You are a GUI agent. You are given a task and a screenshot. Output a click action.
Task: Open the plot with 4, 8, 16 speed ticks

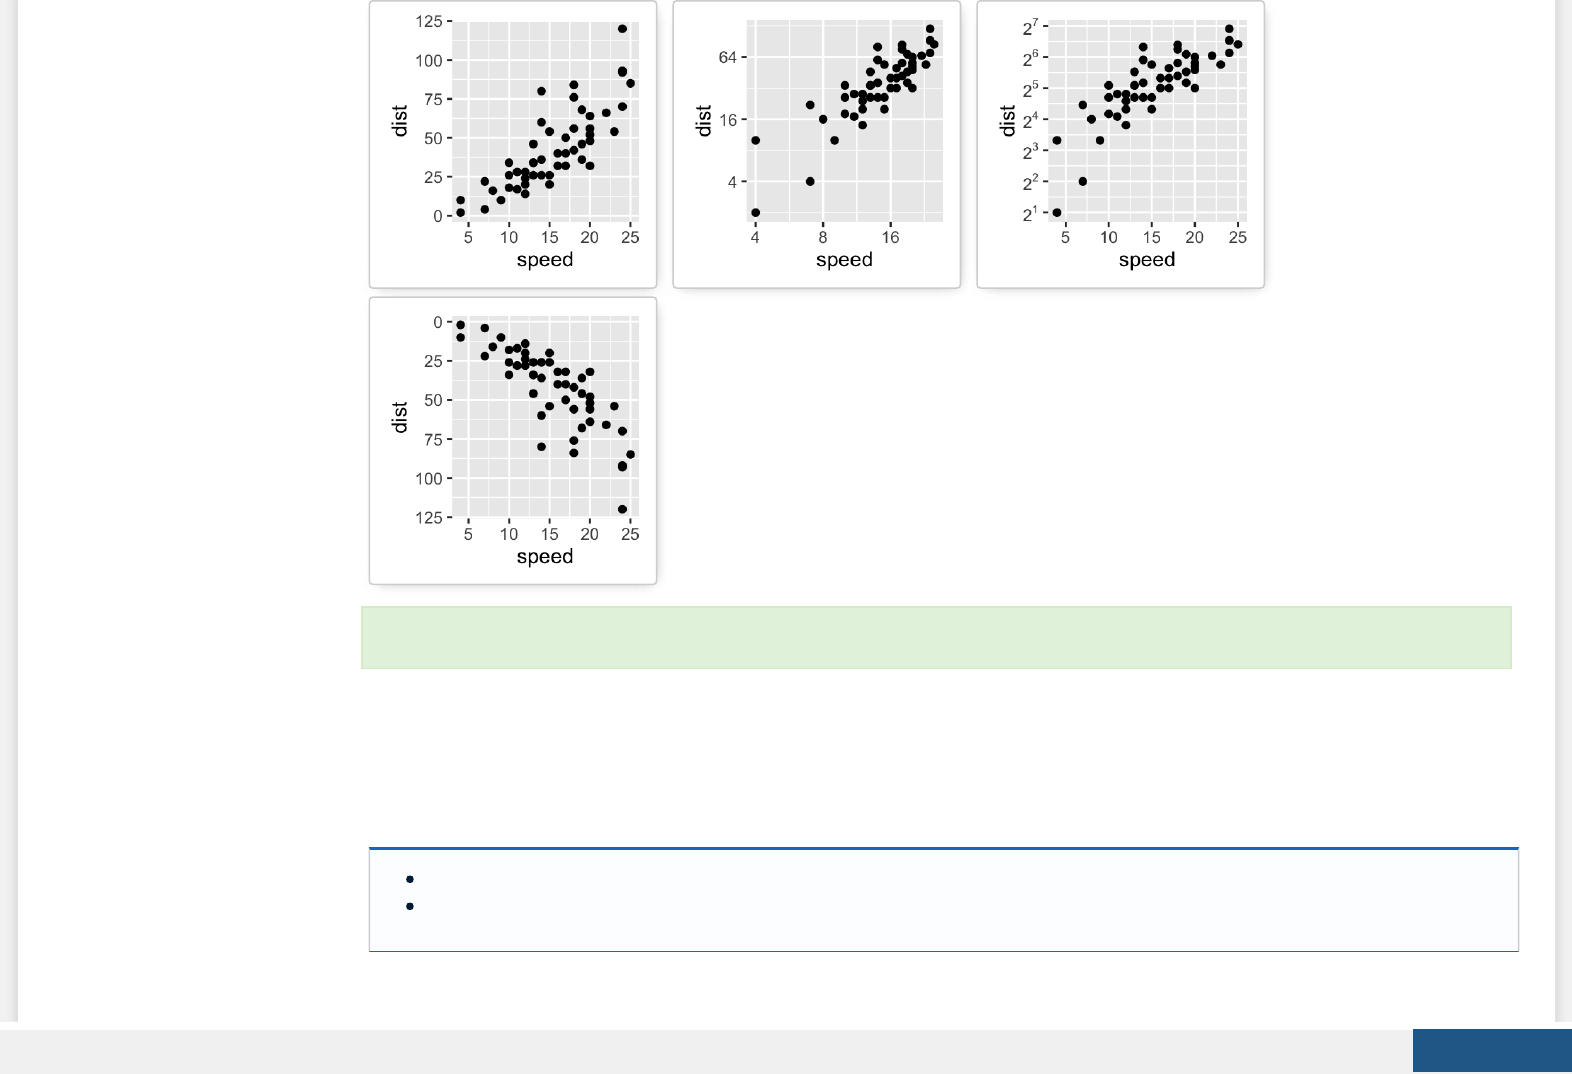point(816,144)
